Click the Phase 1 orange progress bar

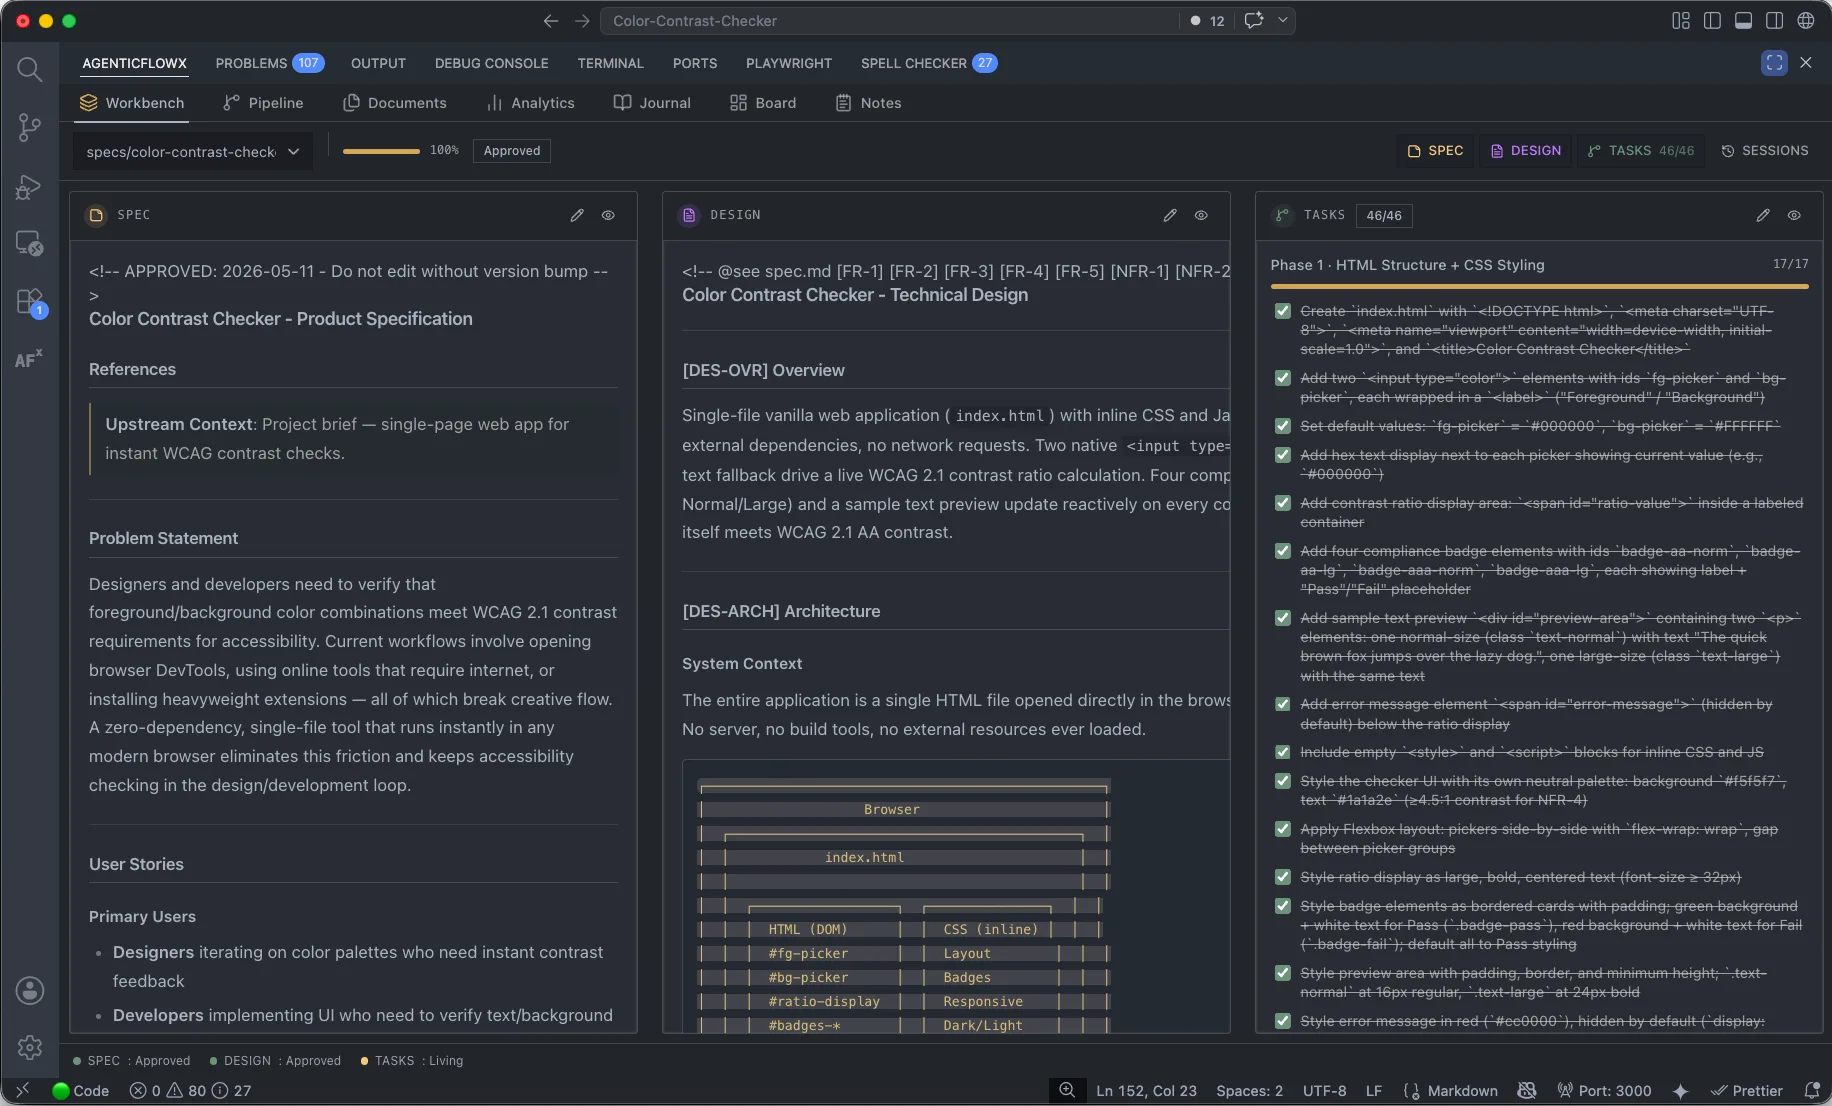pyautogui.click(x=1539, y=287)
